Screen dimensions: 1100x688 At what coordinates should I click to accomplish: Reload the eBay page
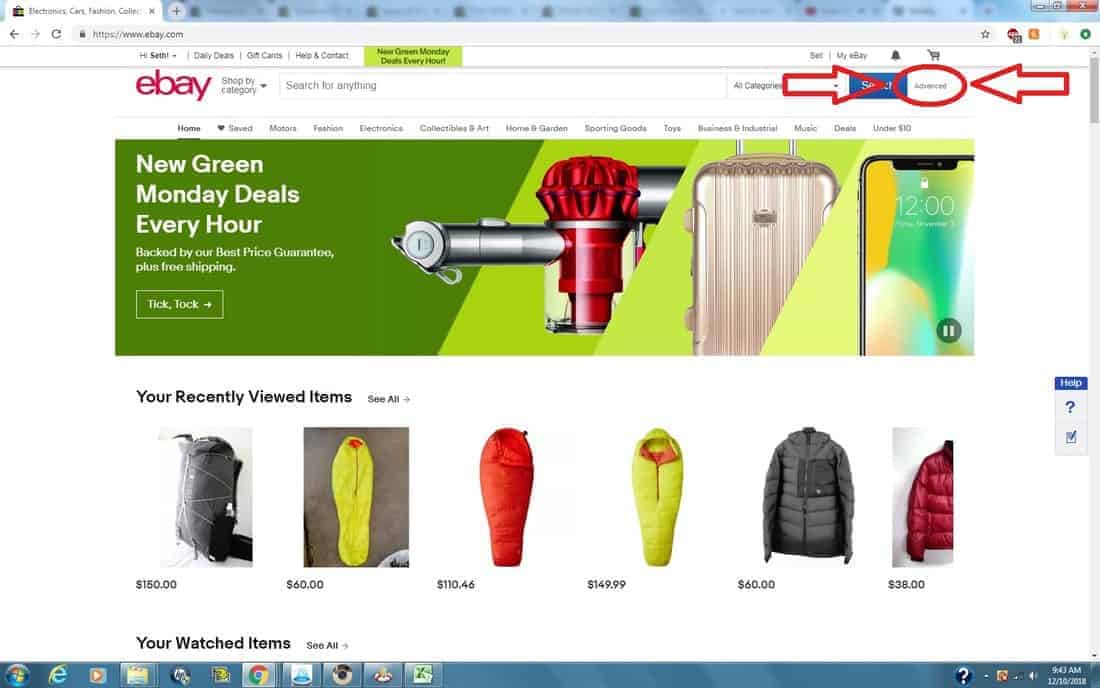click(56, 34)
